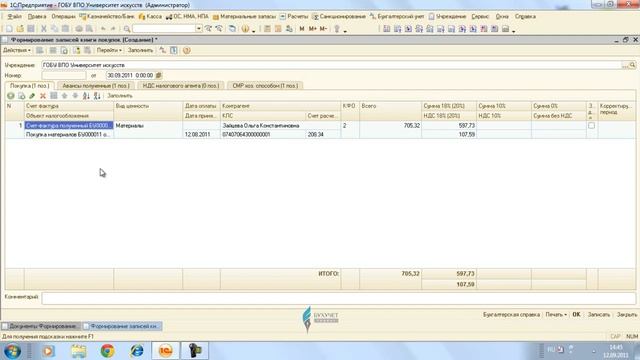Click the 12.08.2011 date cell
Image resolution: width=640 pixels, height=360 pixels.
click(202, 134)
